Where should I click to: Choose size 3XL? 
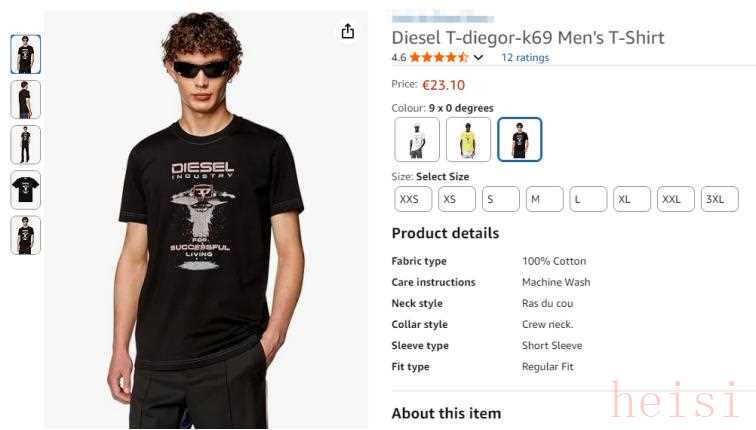coord(720,199)
